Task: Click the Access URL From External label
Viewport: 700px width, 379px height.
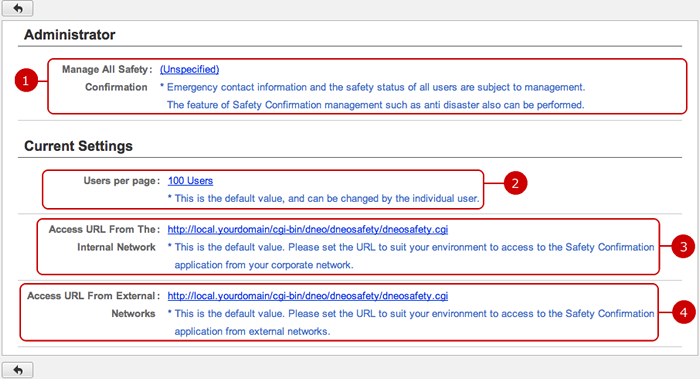Action: click(x=93, y=296)
